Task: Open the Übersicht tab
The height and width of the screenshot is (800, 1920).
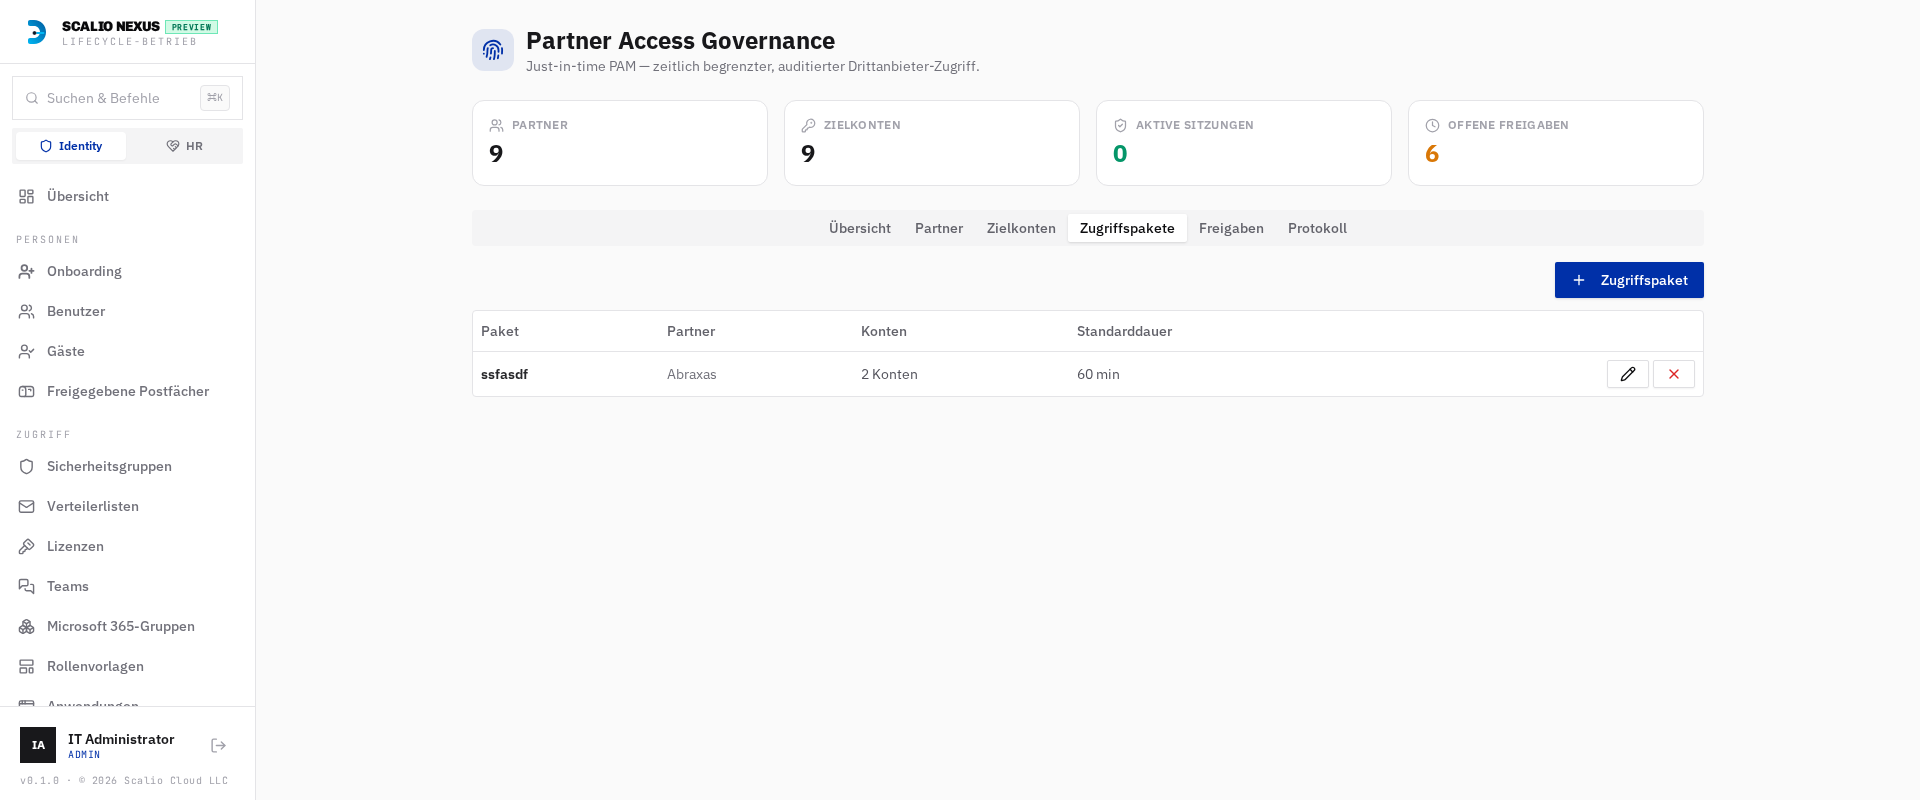Action: click(x=860, y=228)
